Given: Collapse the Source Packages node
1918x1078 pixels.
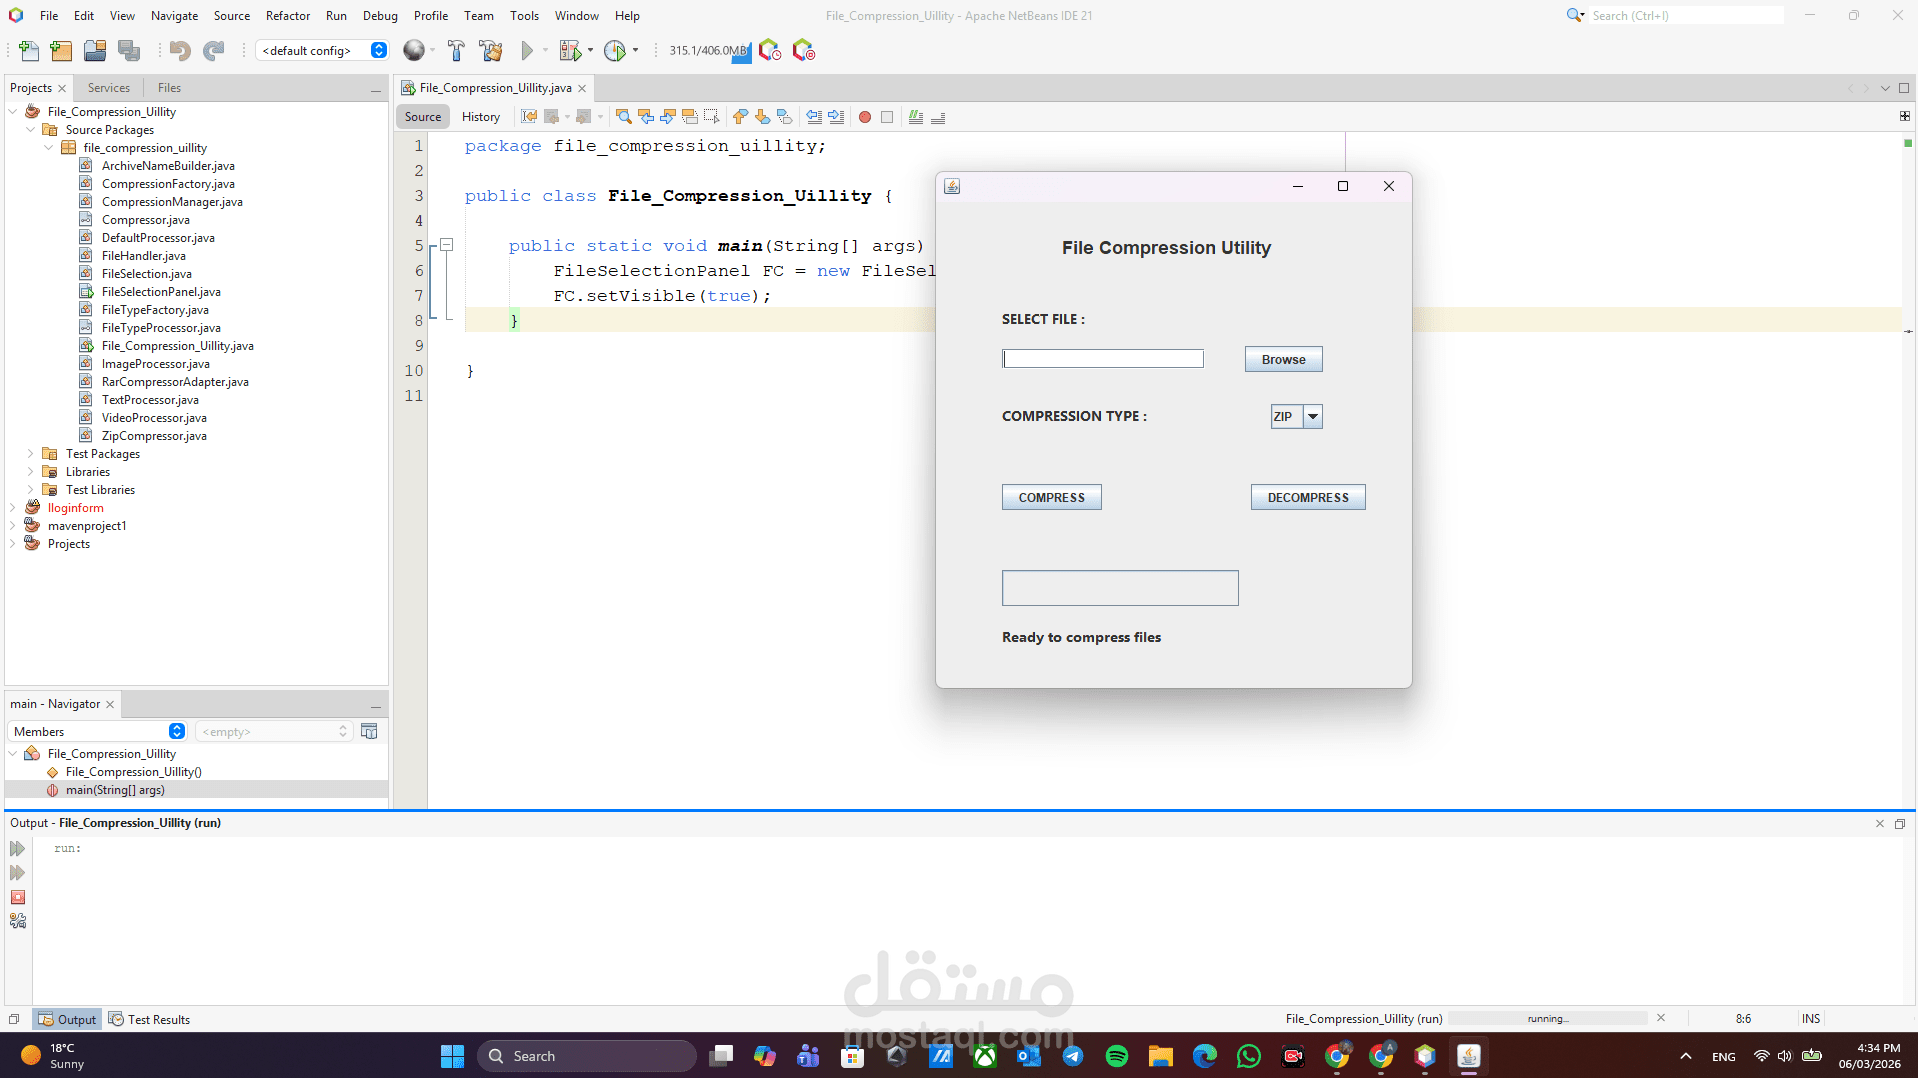Looking at the screenshot, I should click(x=31, y=130).
